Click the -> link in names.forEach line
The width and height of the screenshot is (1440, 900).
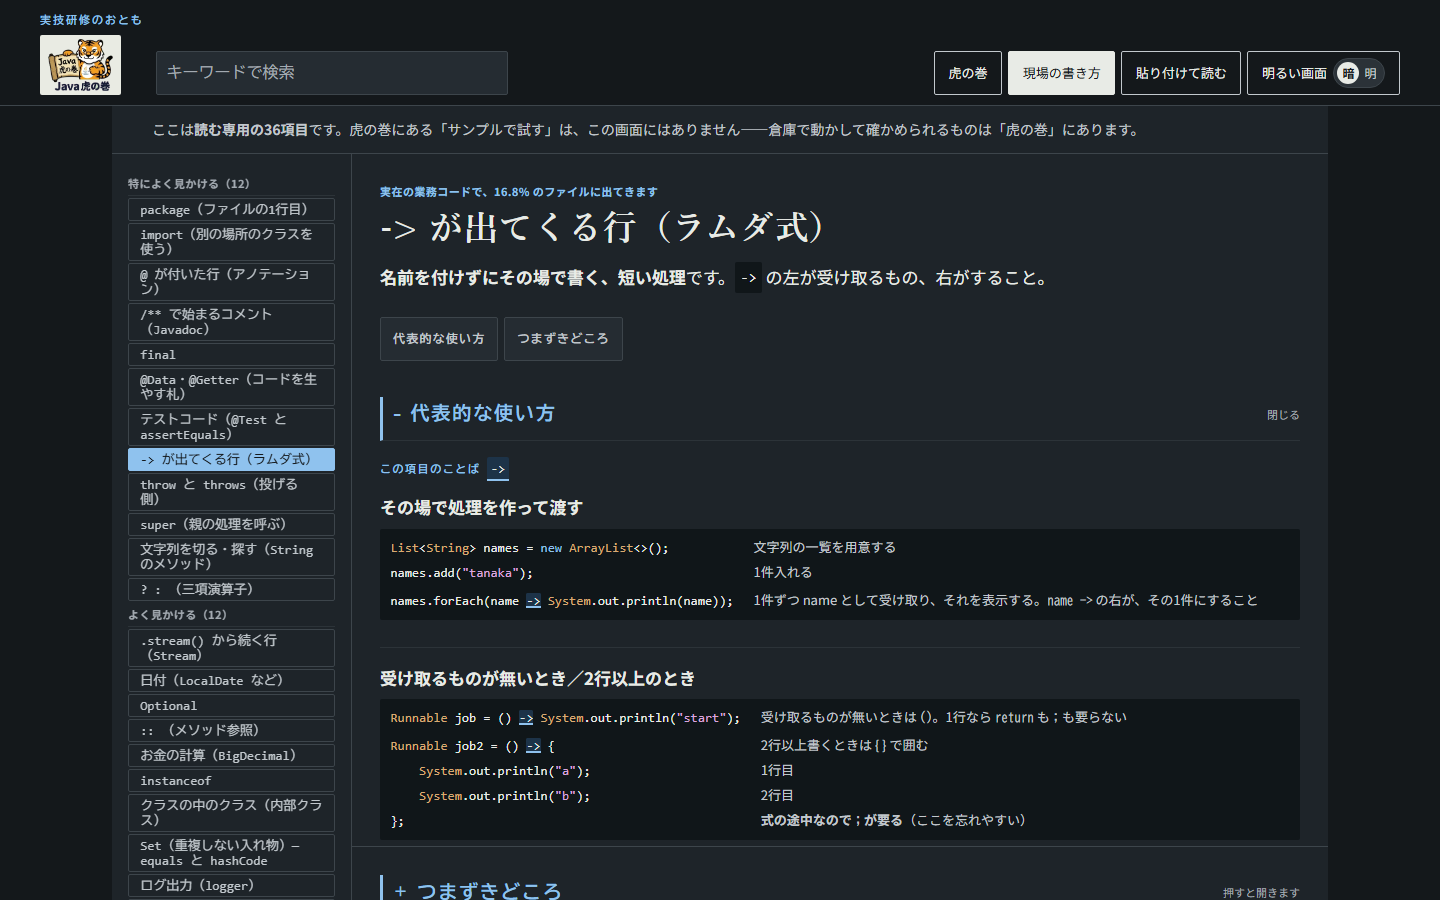click(533, 601)
